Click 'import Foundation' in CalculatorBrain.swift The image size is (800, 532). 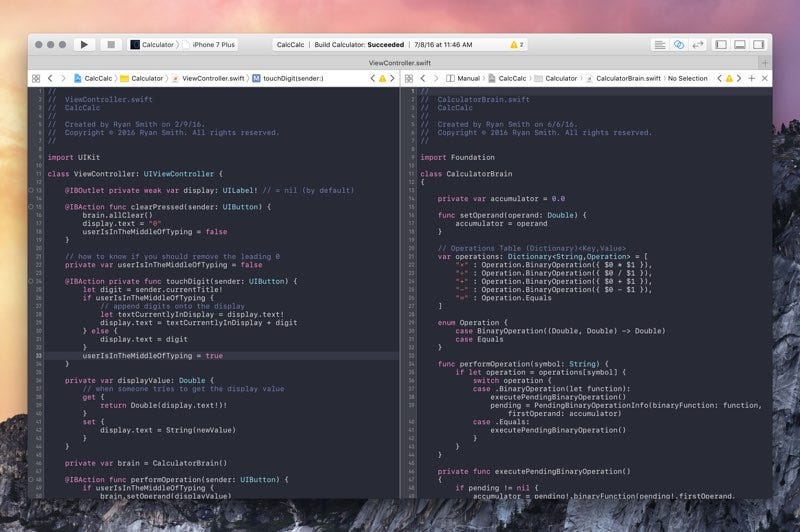click(457, 157)
